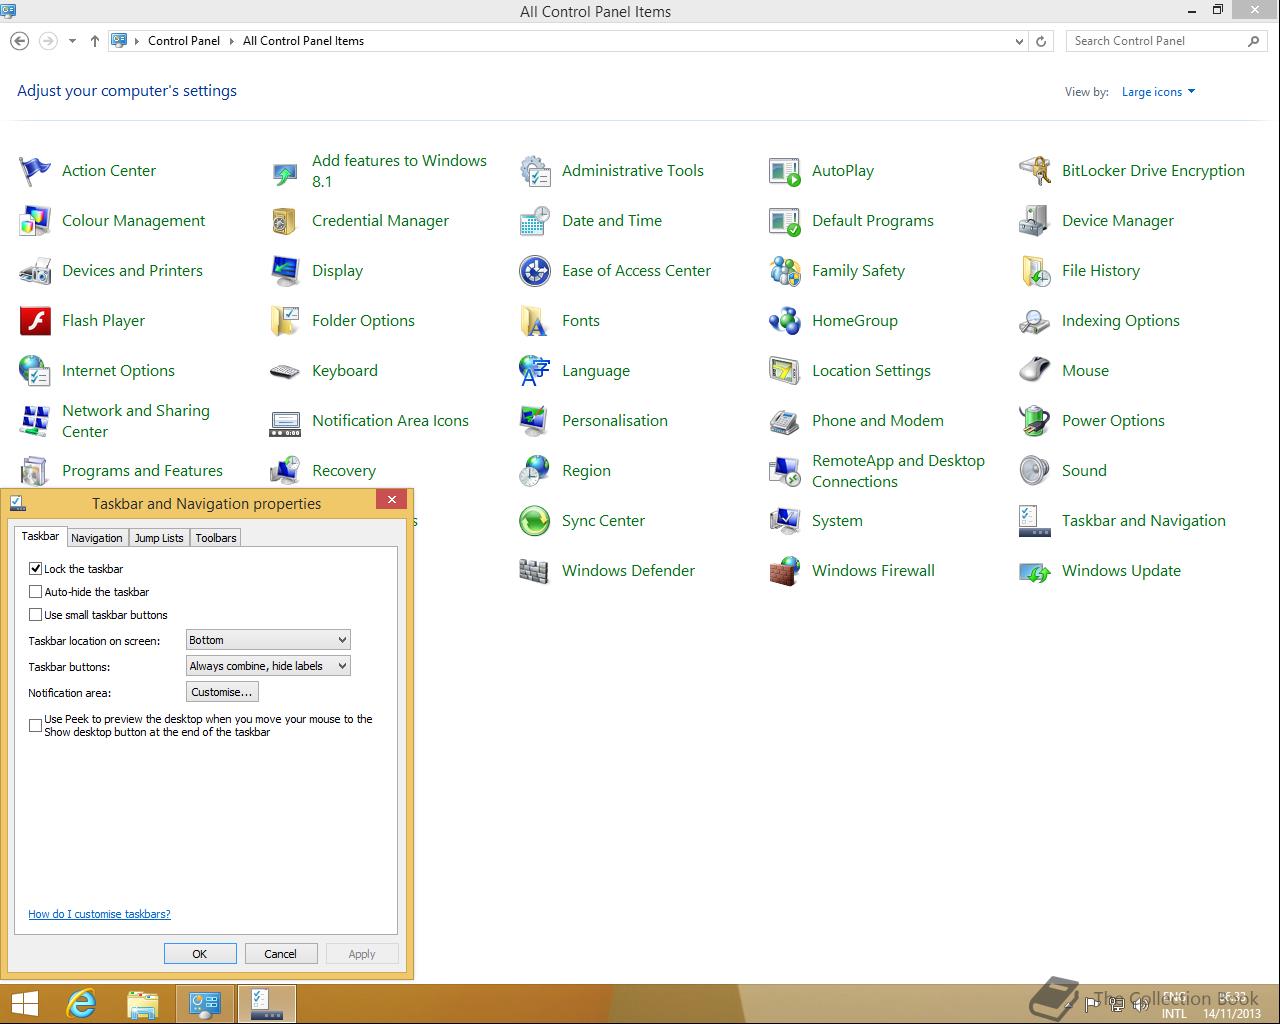The height and width of the screenshot is (1024, 1280).
Task: Enable Use small taskbar buttons checkbox
Action: click(x=36, y=614)
